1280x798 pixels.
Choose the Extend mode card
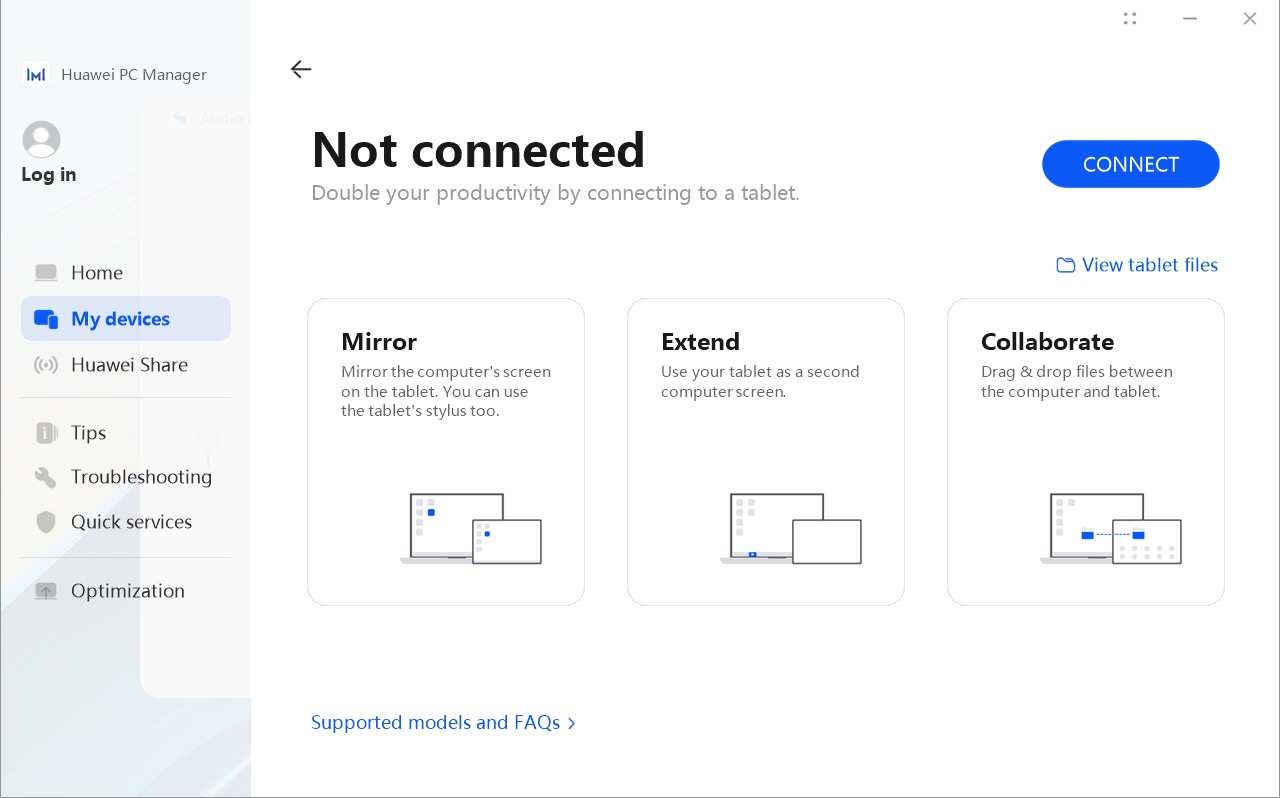[x=766, y=452]
